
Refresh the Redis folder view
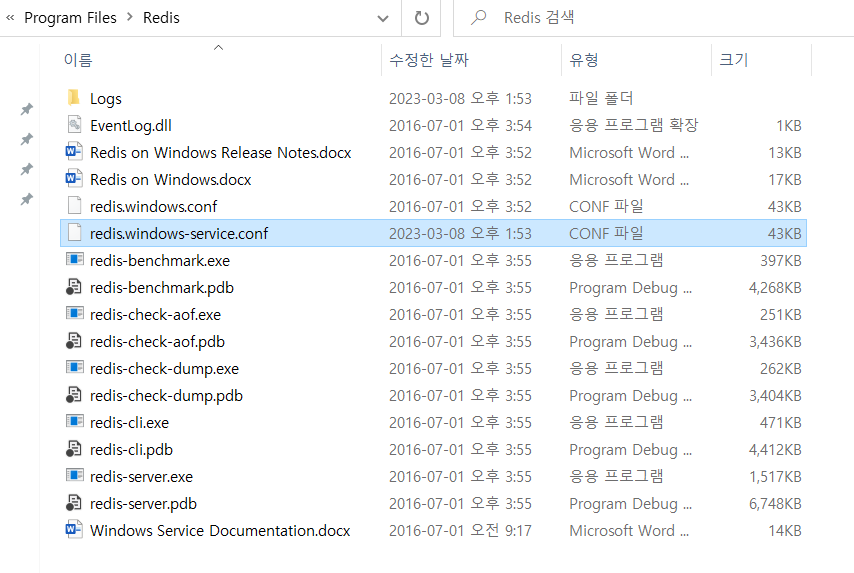point(422,18)
